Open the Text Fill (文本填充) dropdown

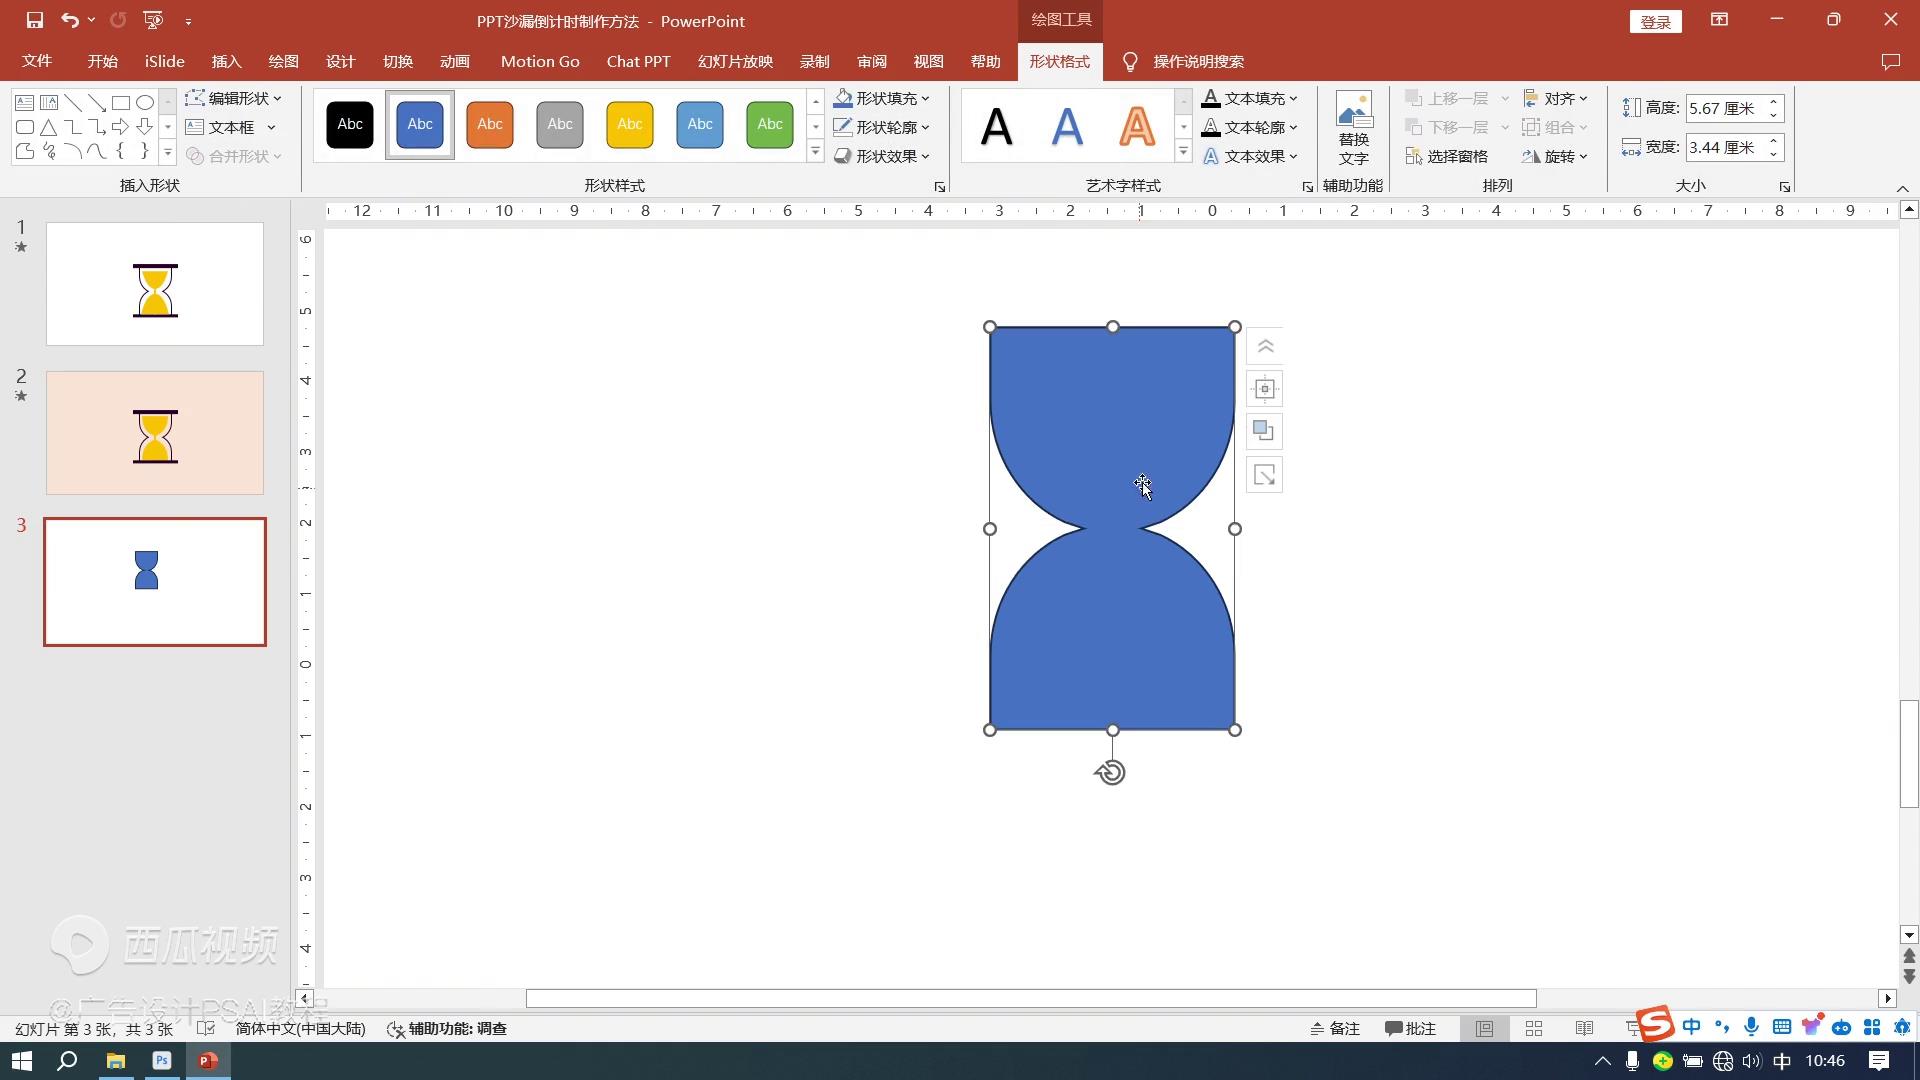point(1250,98)
